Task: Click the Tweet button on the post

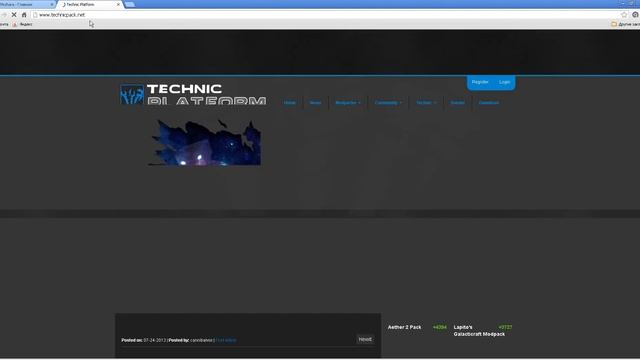Action: [x=365, y=339]
